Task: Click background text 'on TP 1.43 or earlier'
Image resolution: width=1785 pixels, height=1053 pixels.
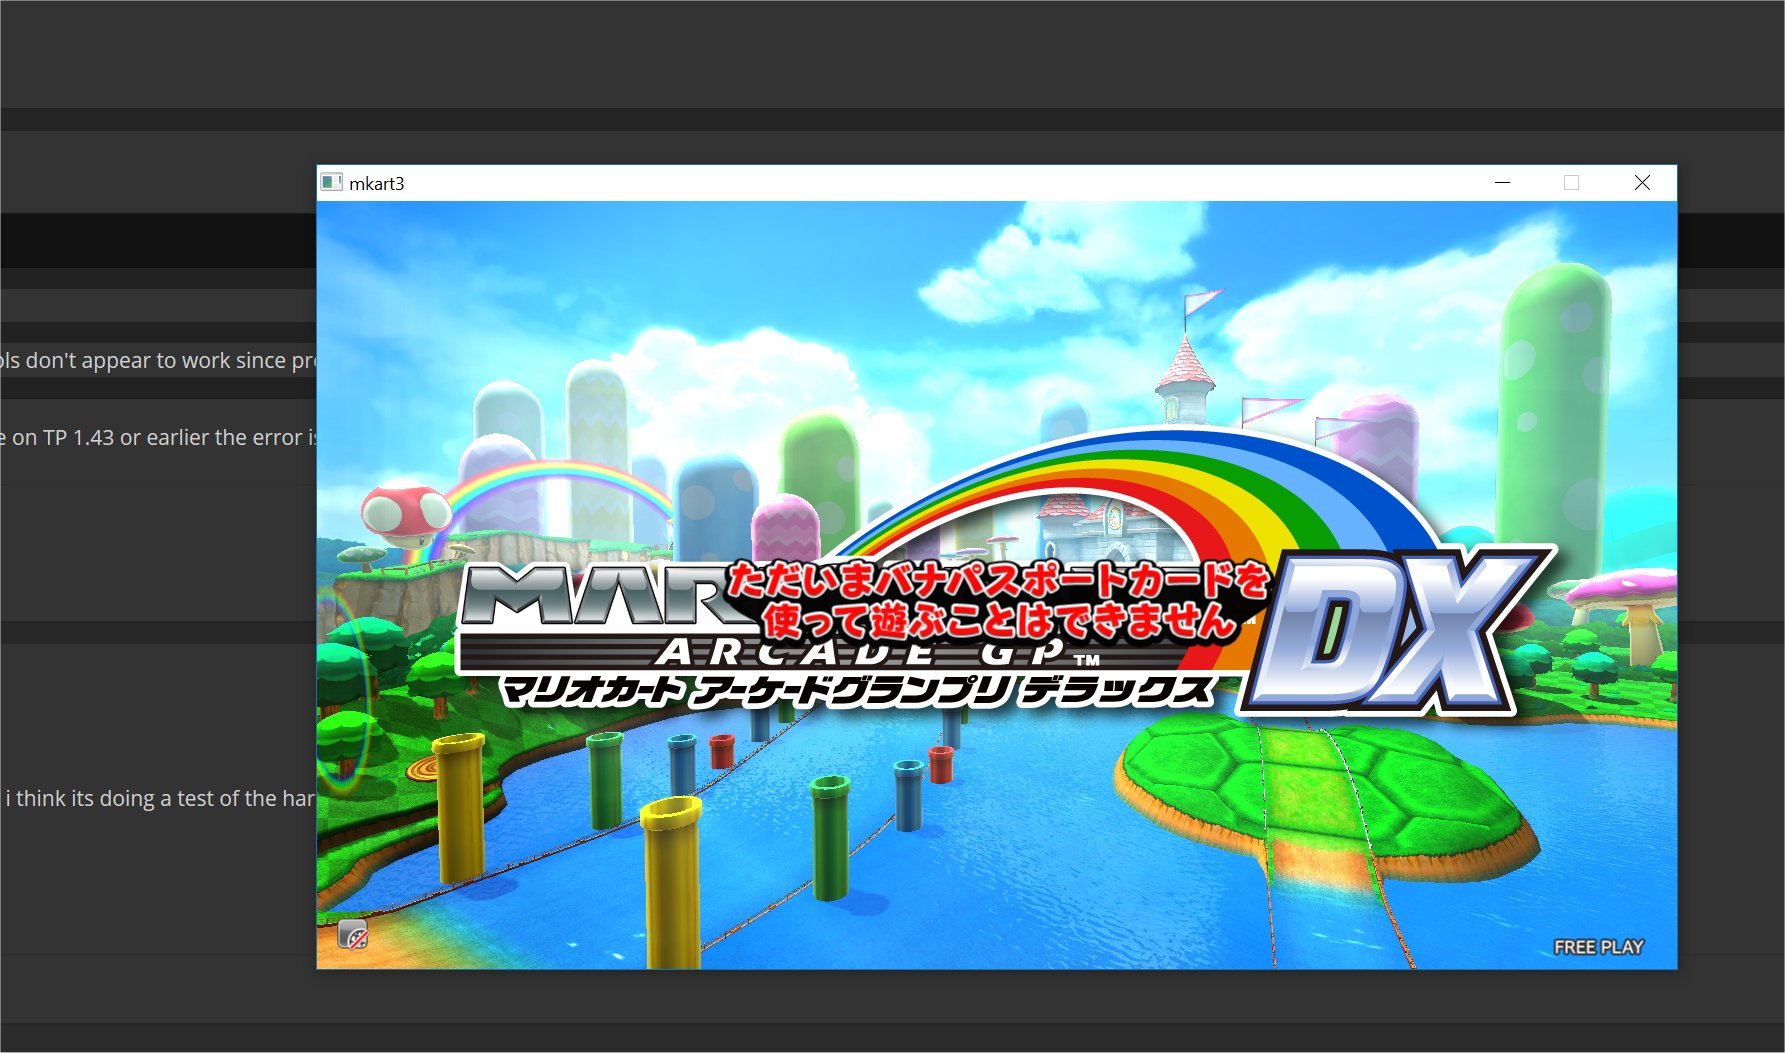Action: pos(110,438)
